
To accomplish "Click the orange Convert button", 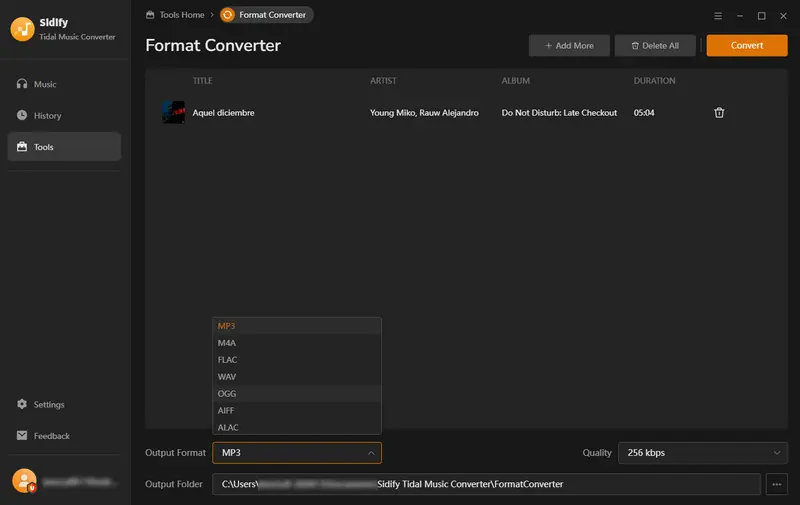I will pos(747,45).
